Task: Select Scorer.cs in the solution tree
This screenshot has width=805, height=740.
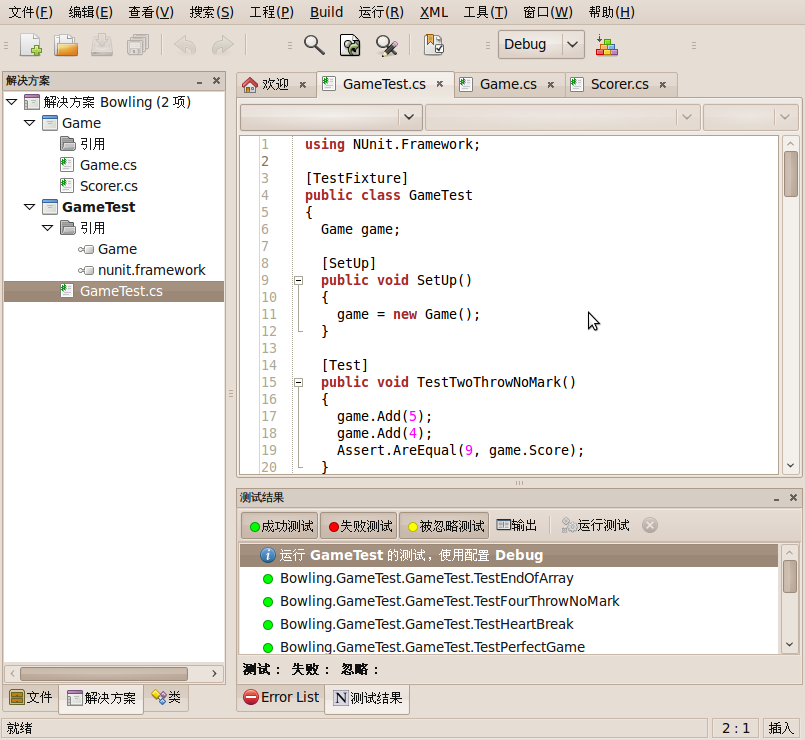Action: pyautogui.click(x=108, y=186)
